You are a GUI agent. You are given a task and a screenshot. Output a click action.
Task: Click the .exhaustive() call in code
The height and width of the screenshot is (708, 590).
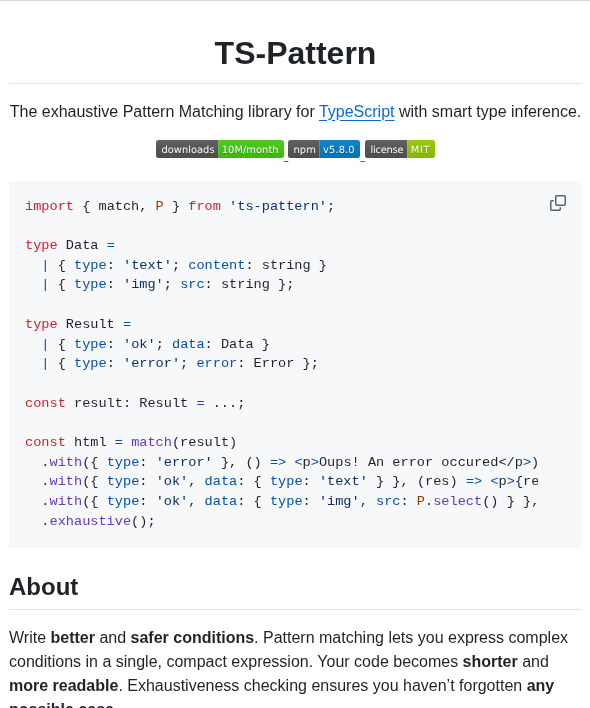click(98, 521)
